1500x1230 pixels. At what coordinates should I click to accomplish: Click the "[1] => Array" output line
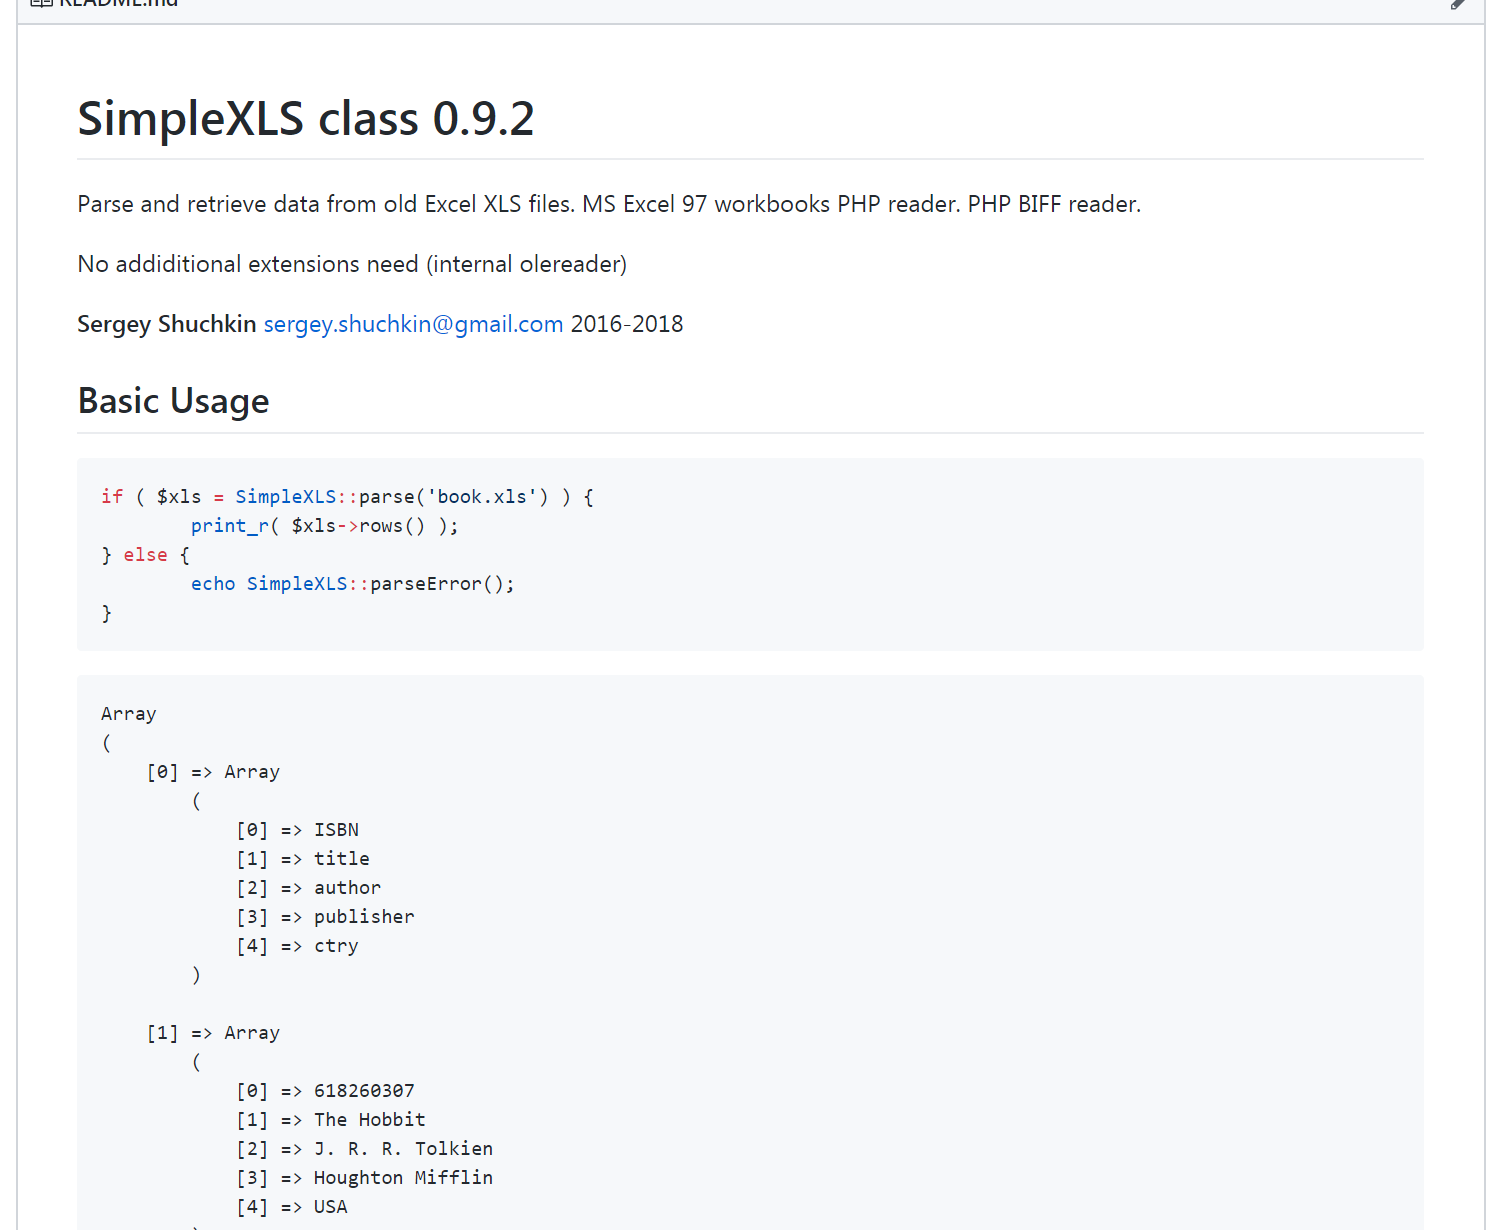tap(213, 1033)
